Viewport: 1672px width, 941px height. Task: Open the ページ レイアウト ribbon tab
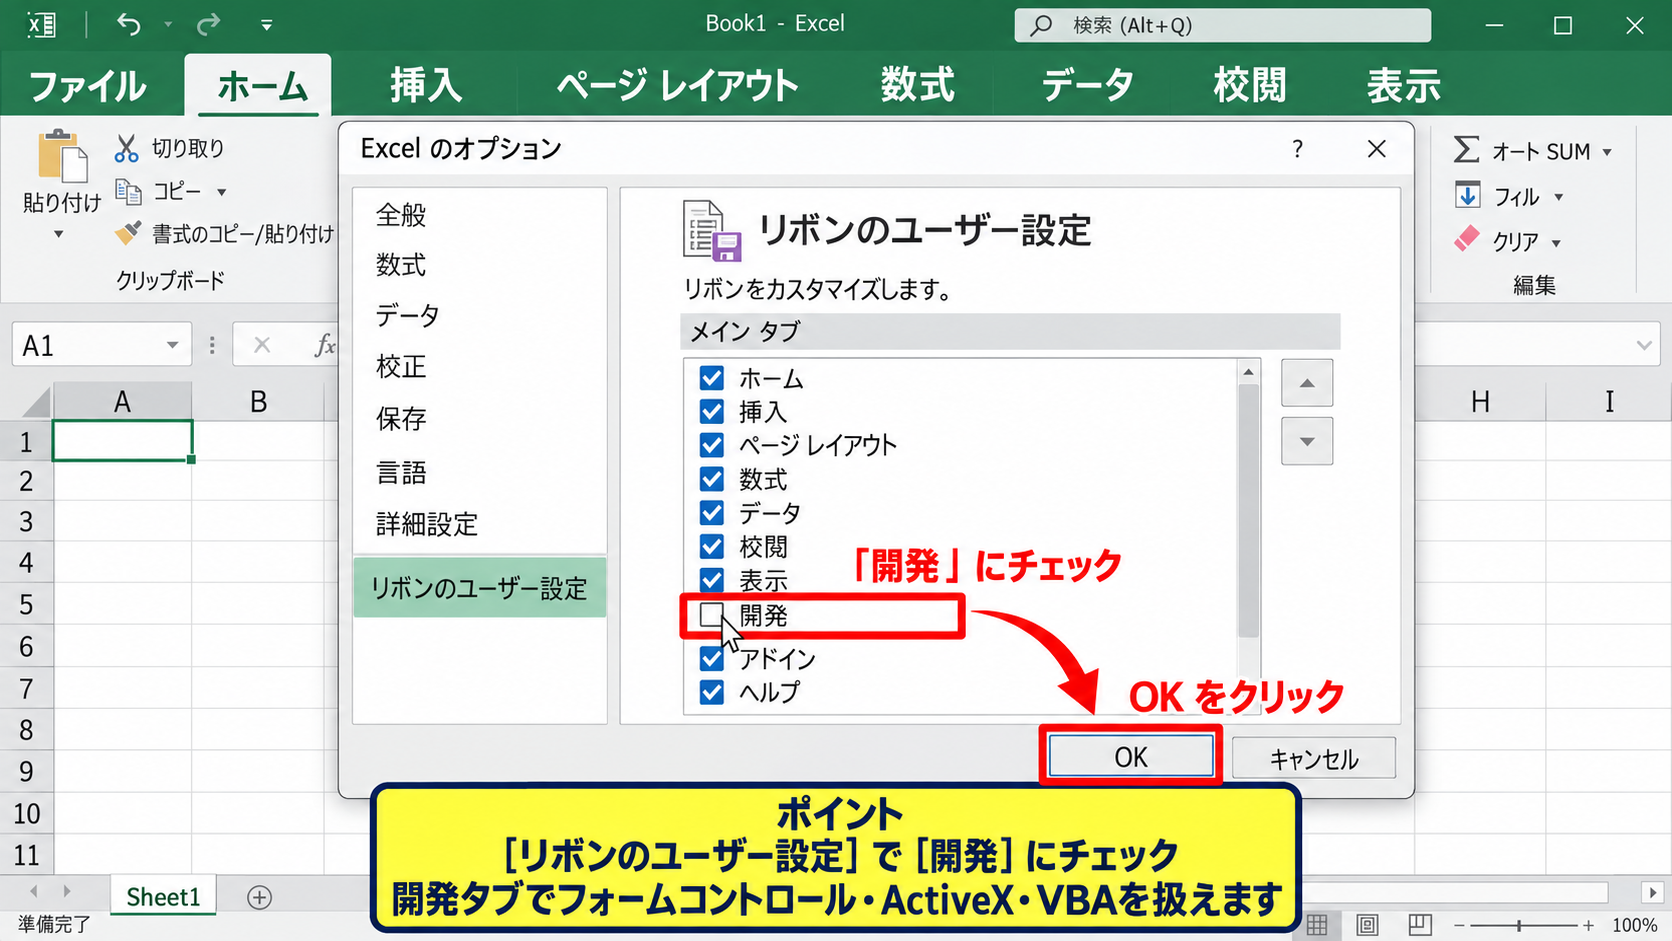pos(677,86)
